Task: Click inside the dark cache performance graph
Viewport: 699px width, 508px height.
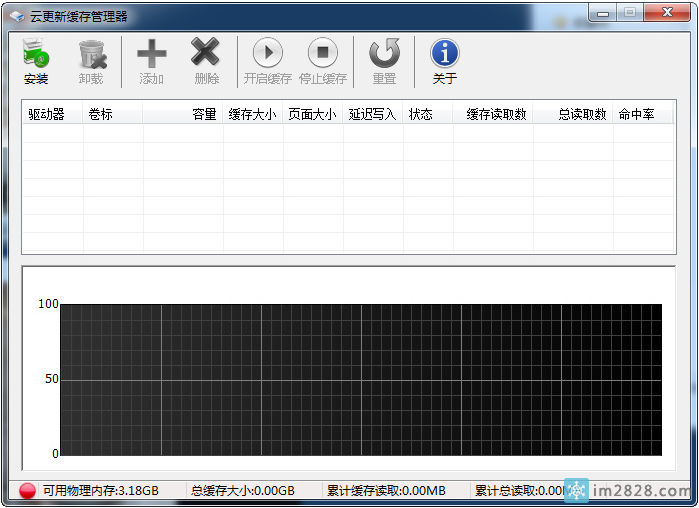Action: (x=360, y=379)
